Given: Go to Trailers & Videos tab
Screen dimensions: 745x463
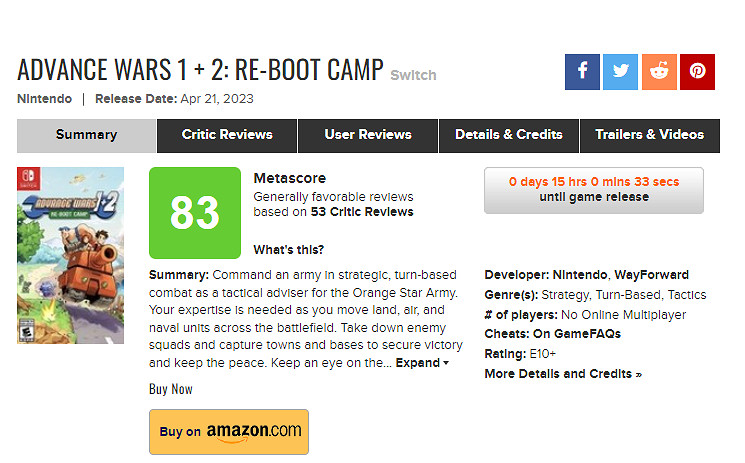Looking at the screenshot, I should [649, 135].
